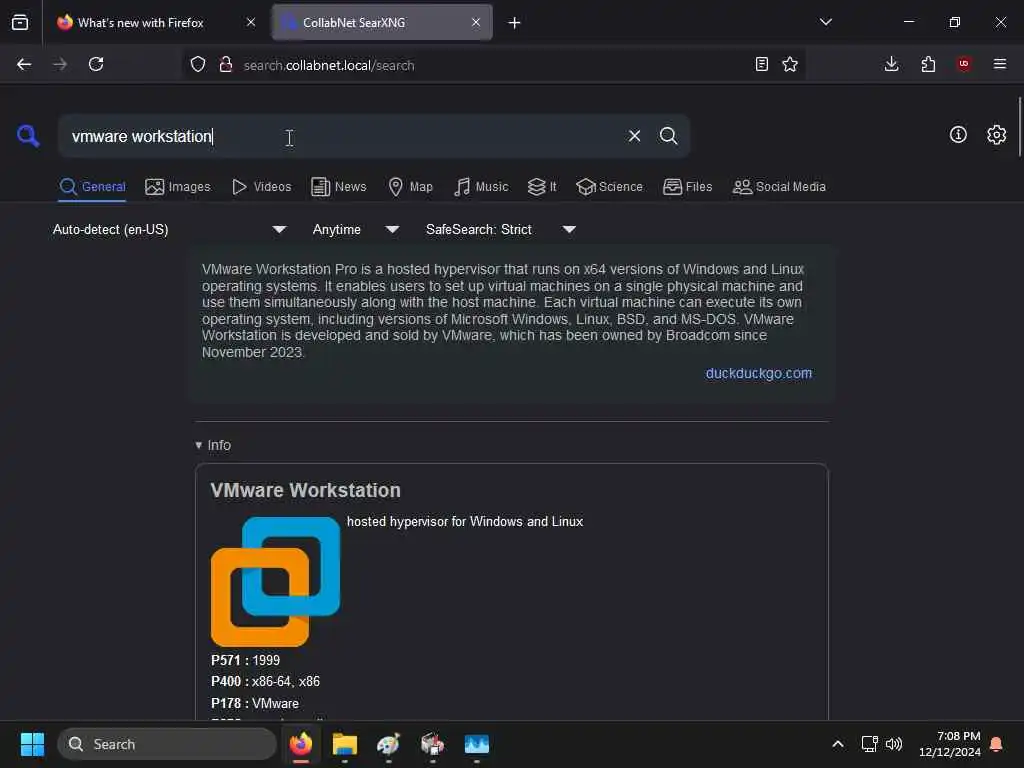Open the notification bell icon
Screen dimensions: 1024x768
(997, 744)
